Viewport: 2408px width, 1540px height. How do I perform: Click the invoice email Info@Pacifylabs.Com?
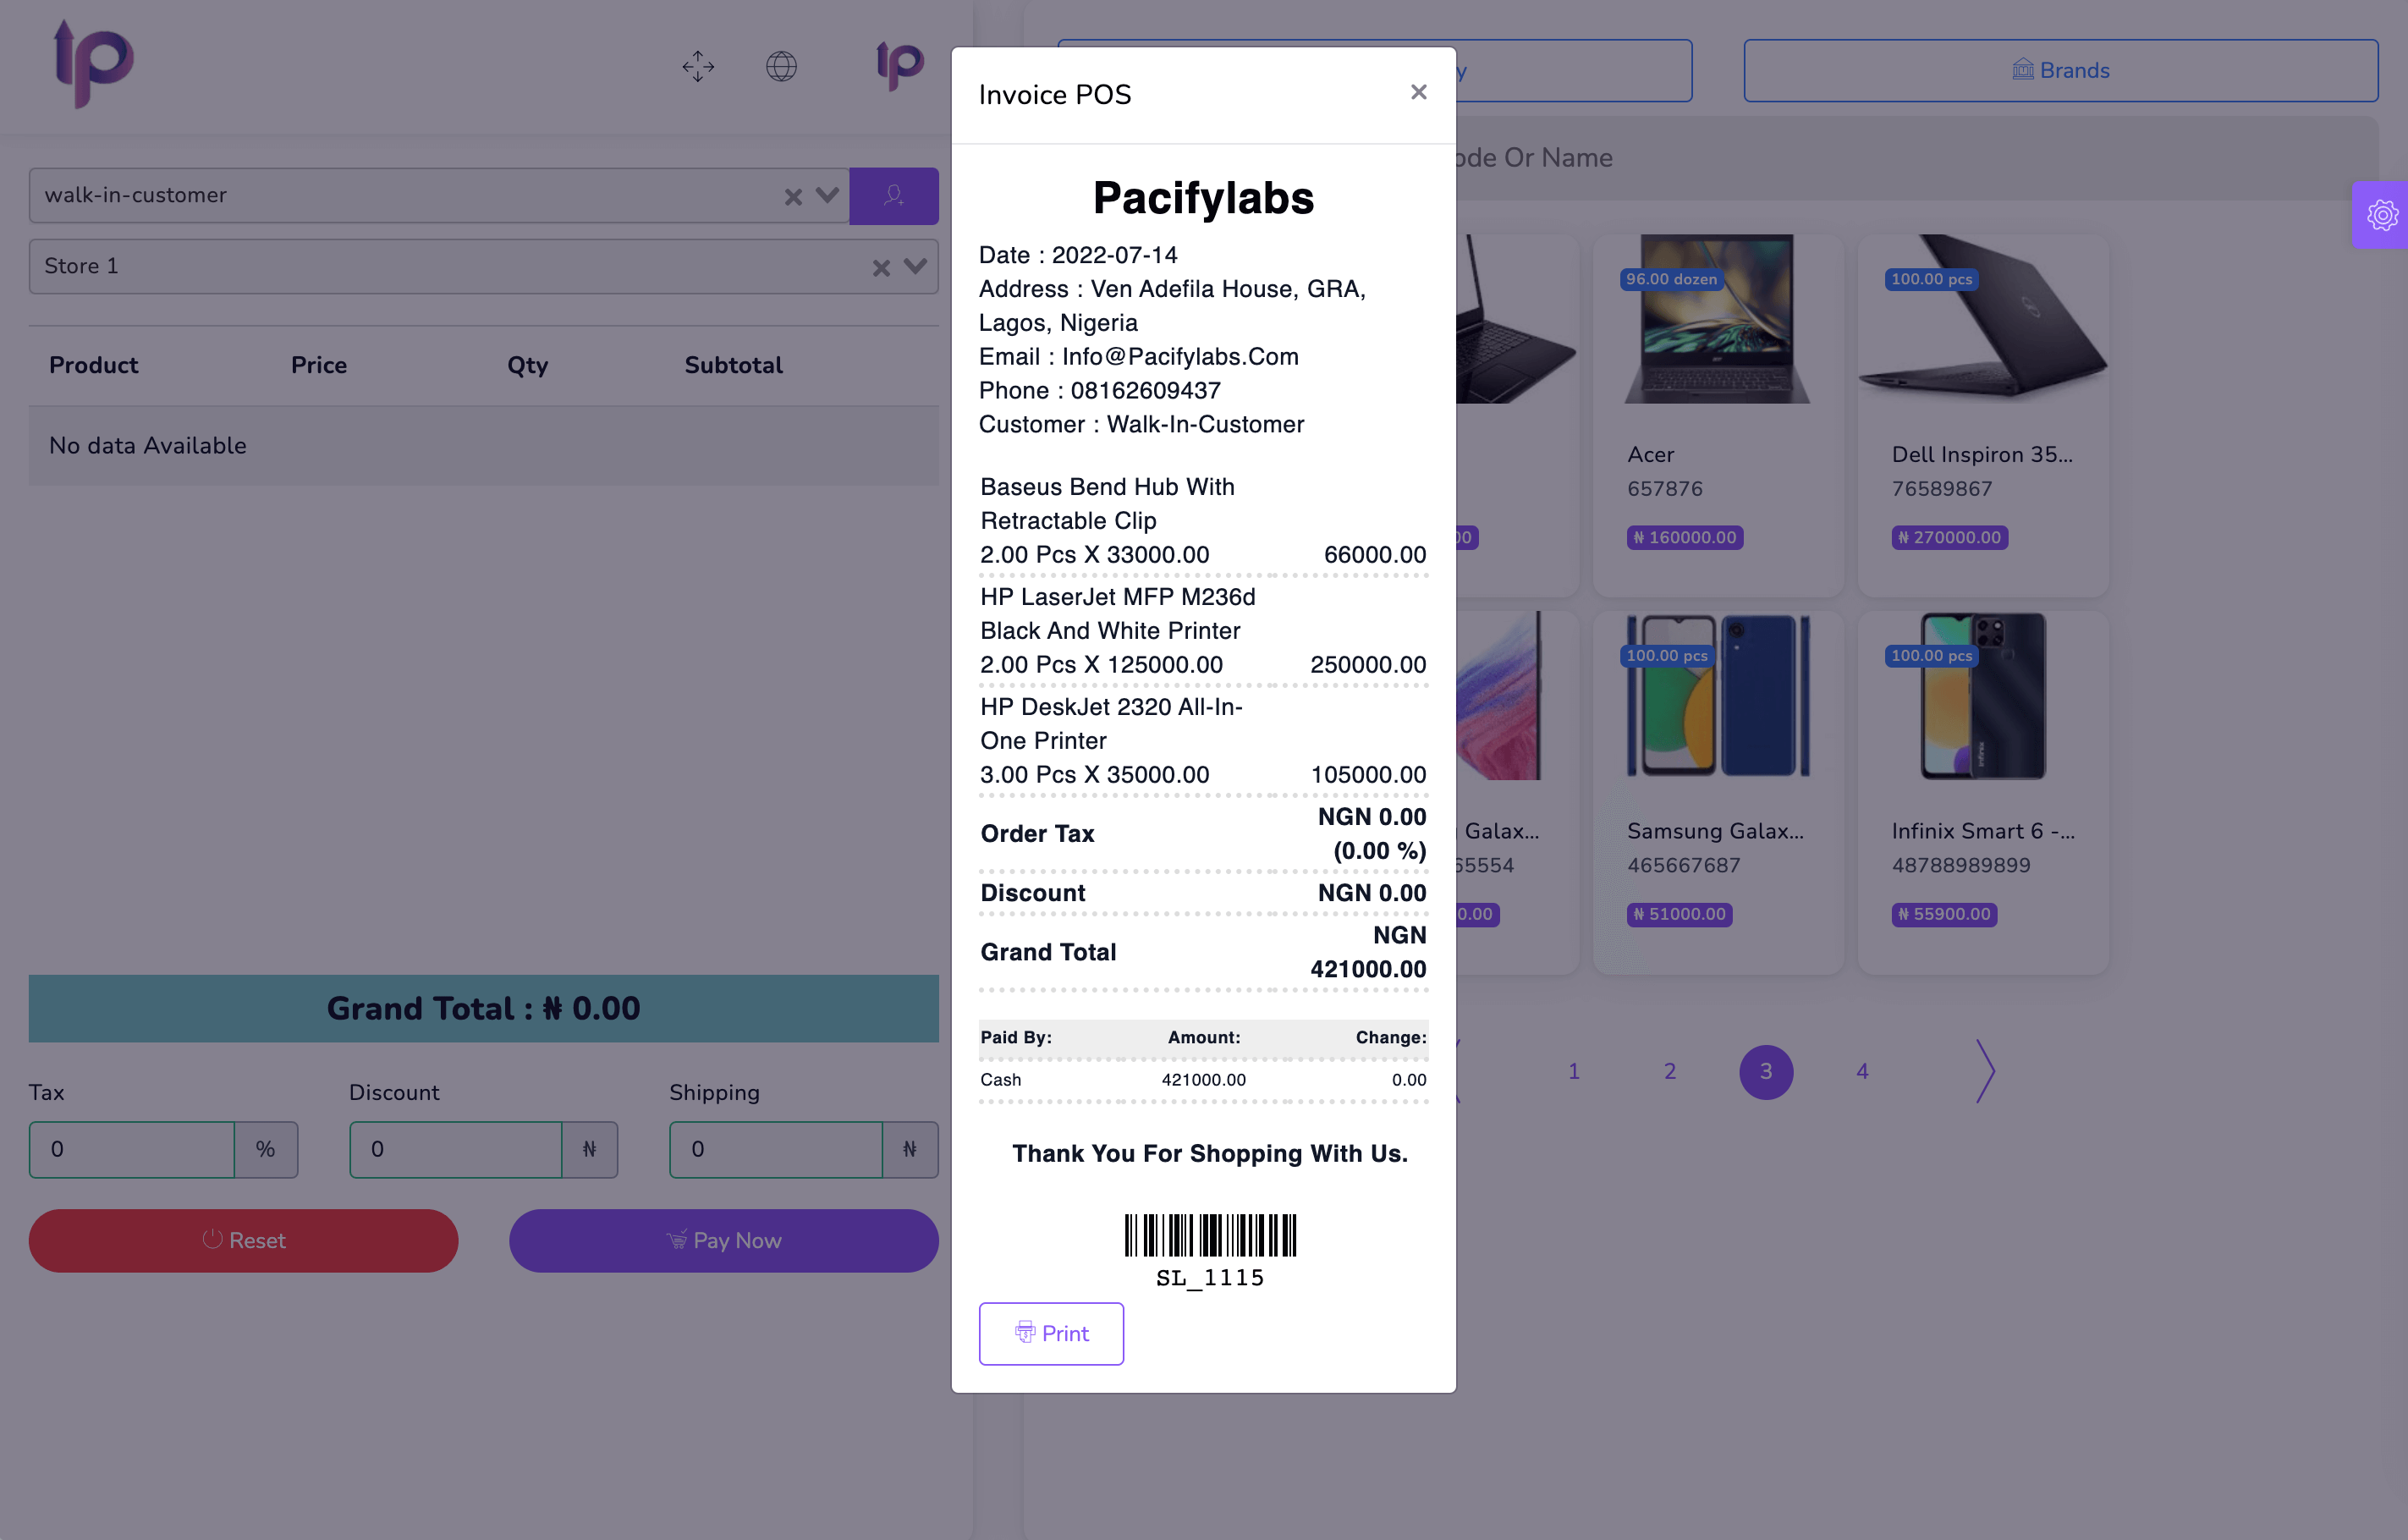(1180, 356)
